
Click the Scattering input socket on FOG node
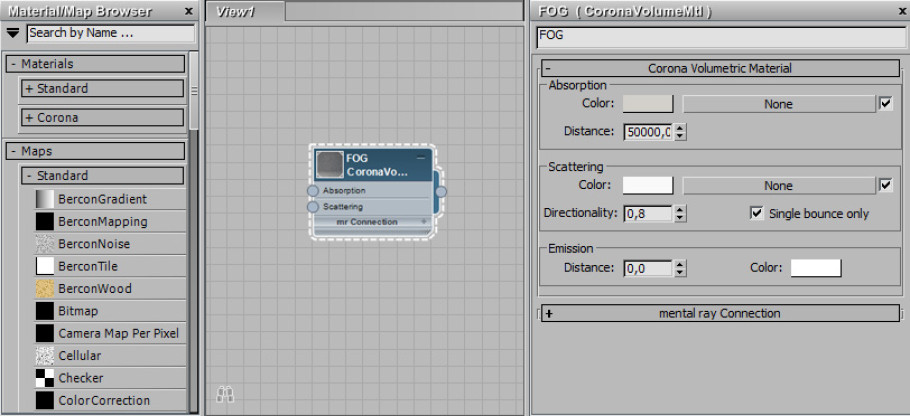(313, 207)
